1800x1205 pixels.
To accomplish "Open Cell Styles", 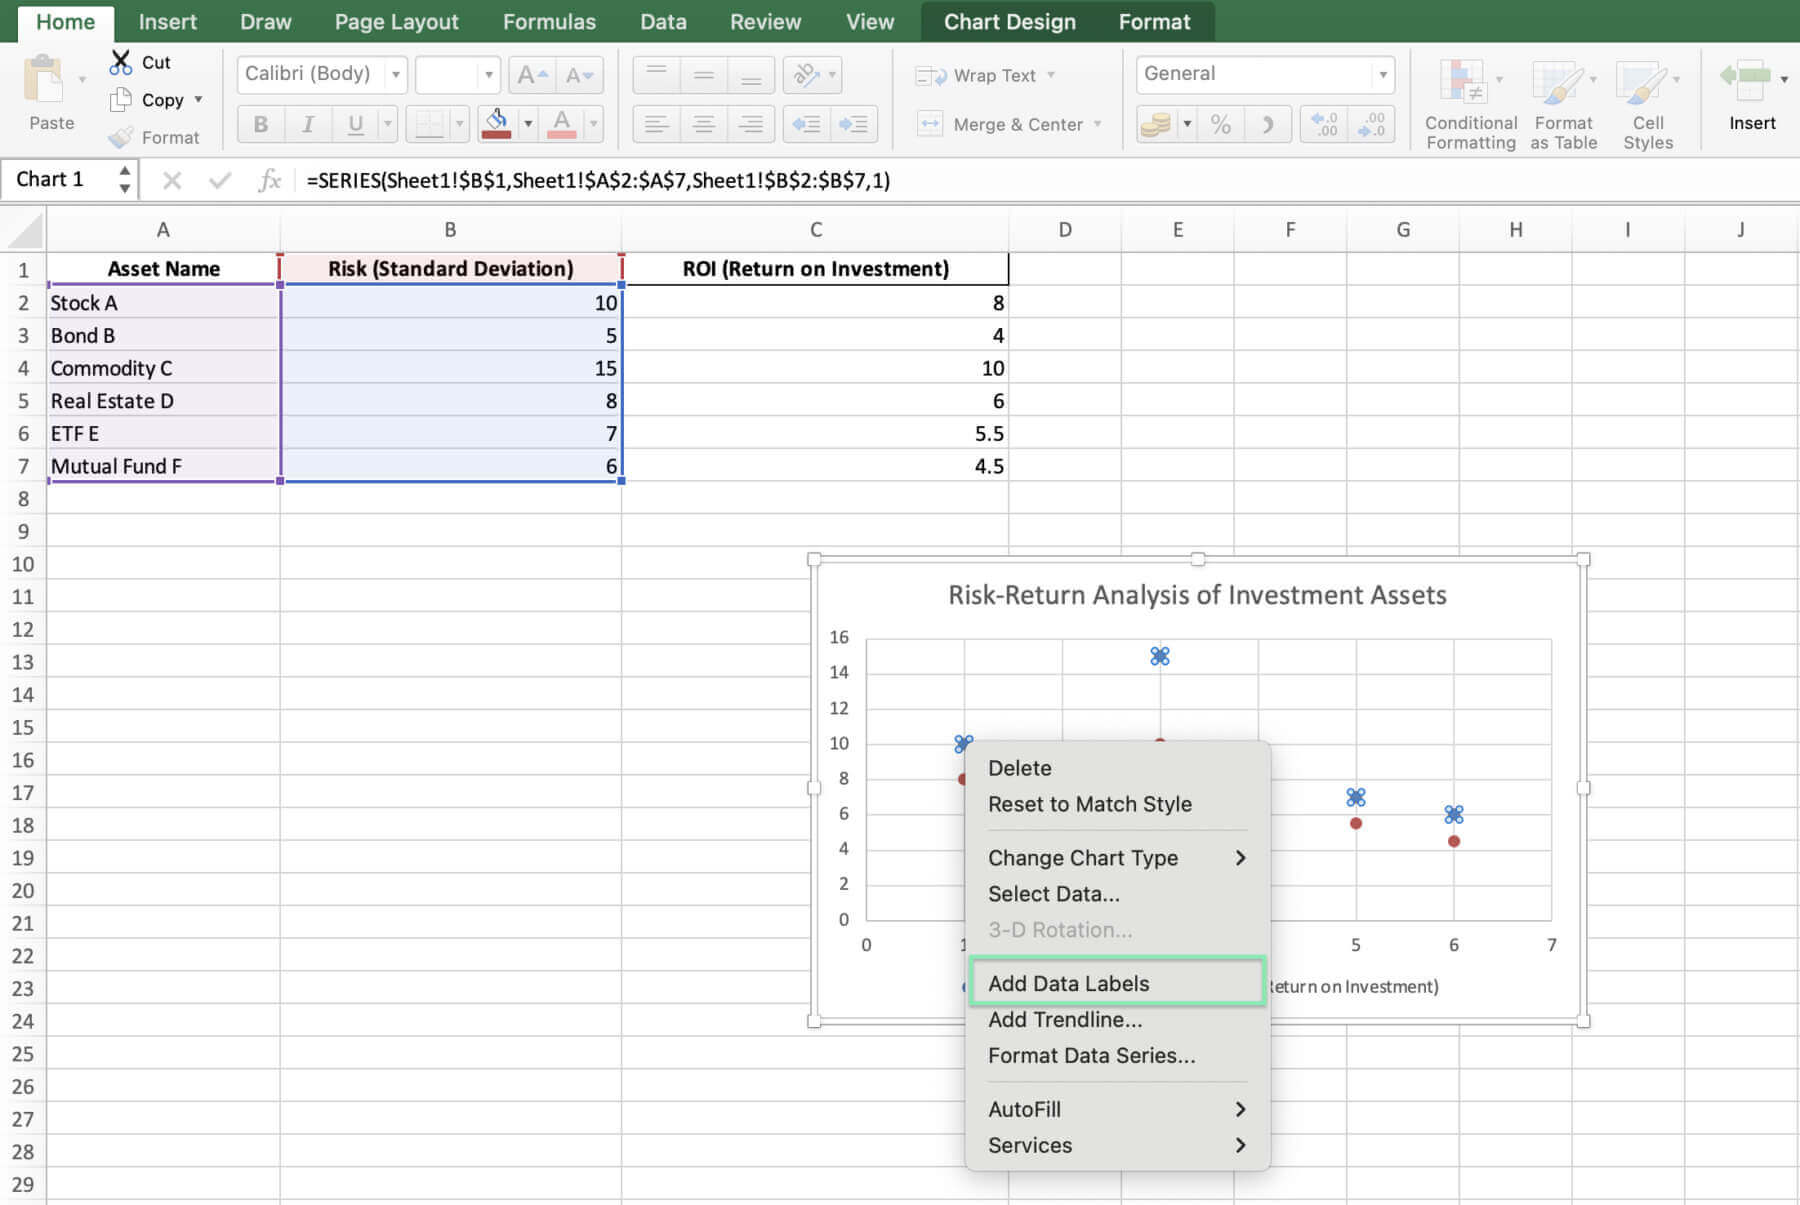I will 1648,104.
